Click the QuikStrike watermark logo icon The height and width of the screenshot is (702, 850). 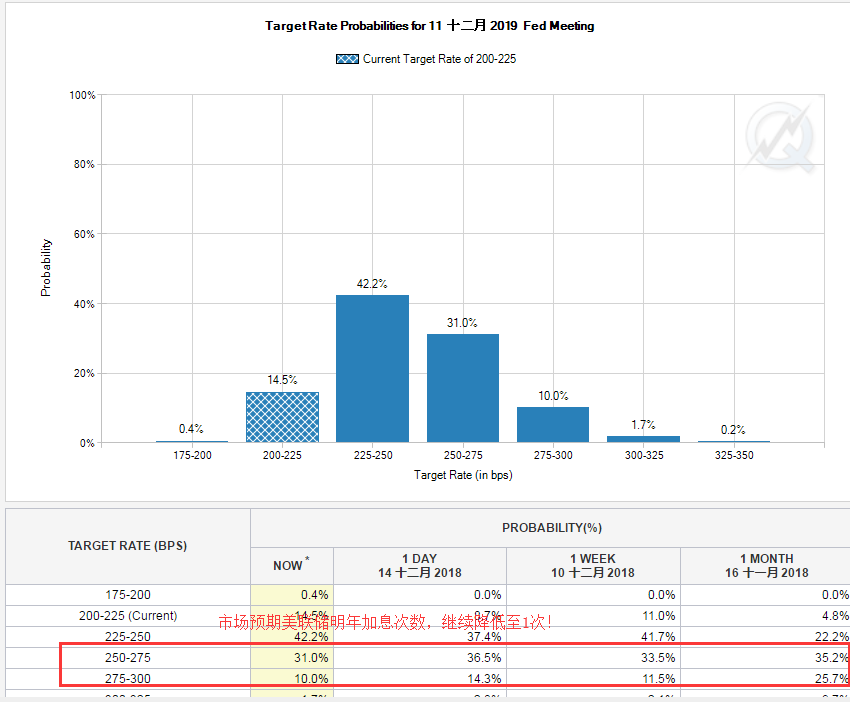click(x=780, y=137)
